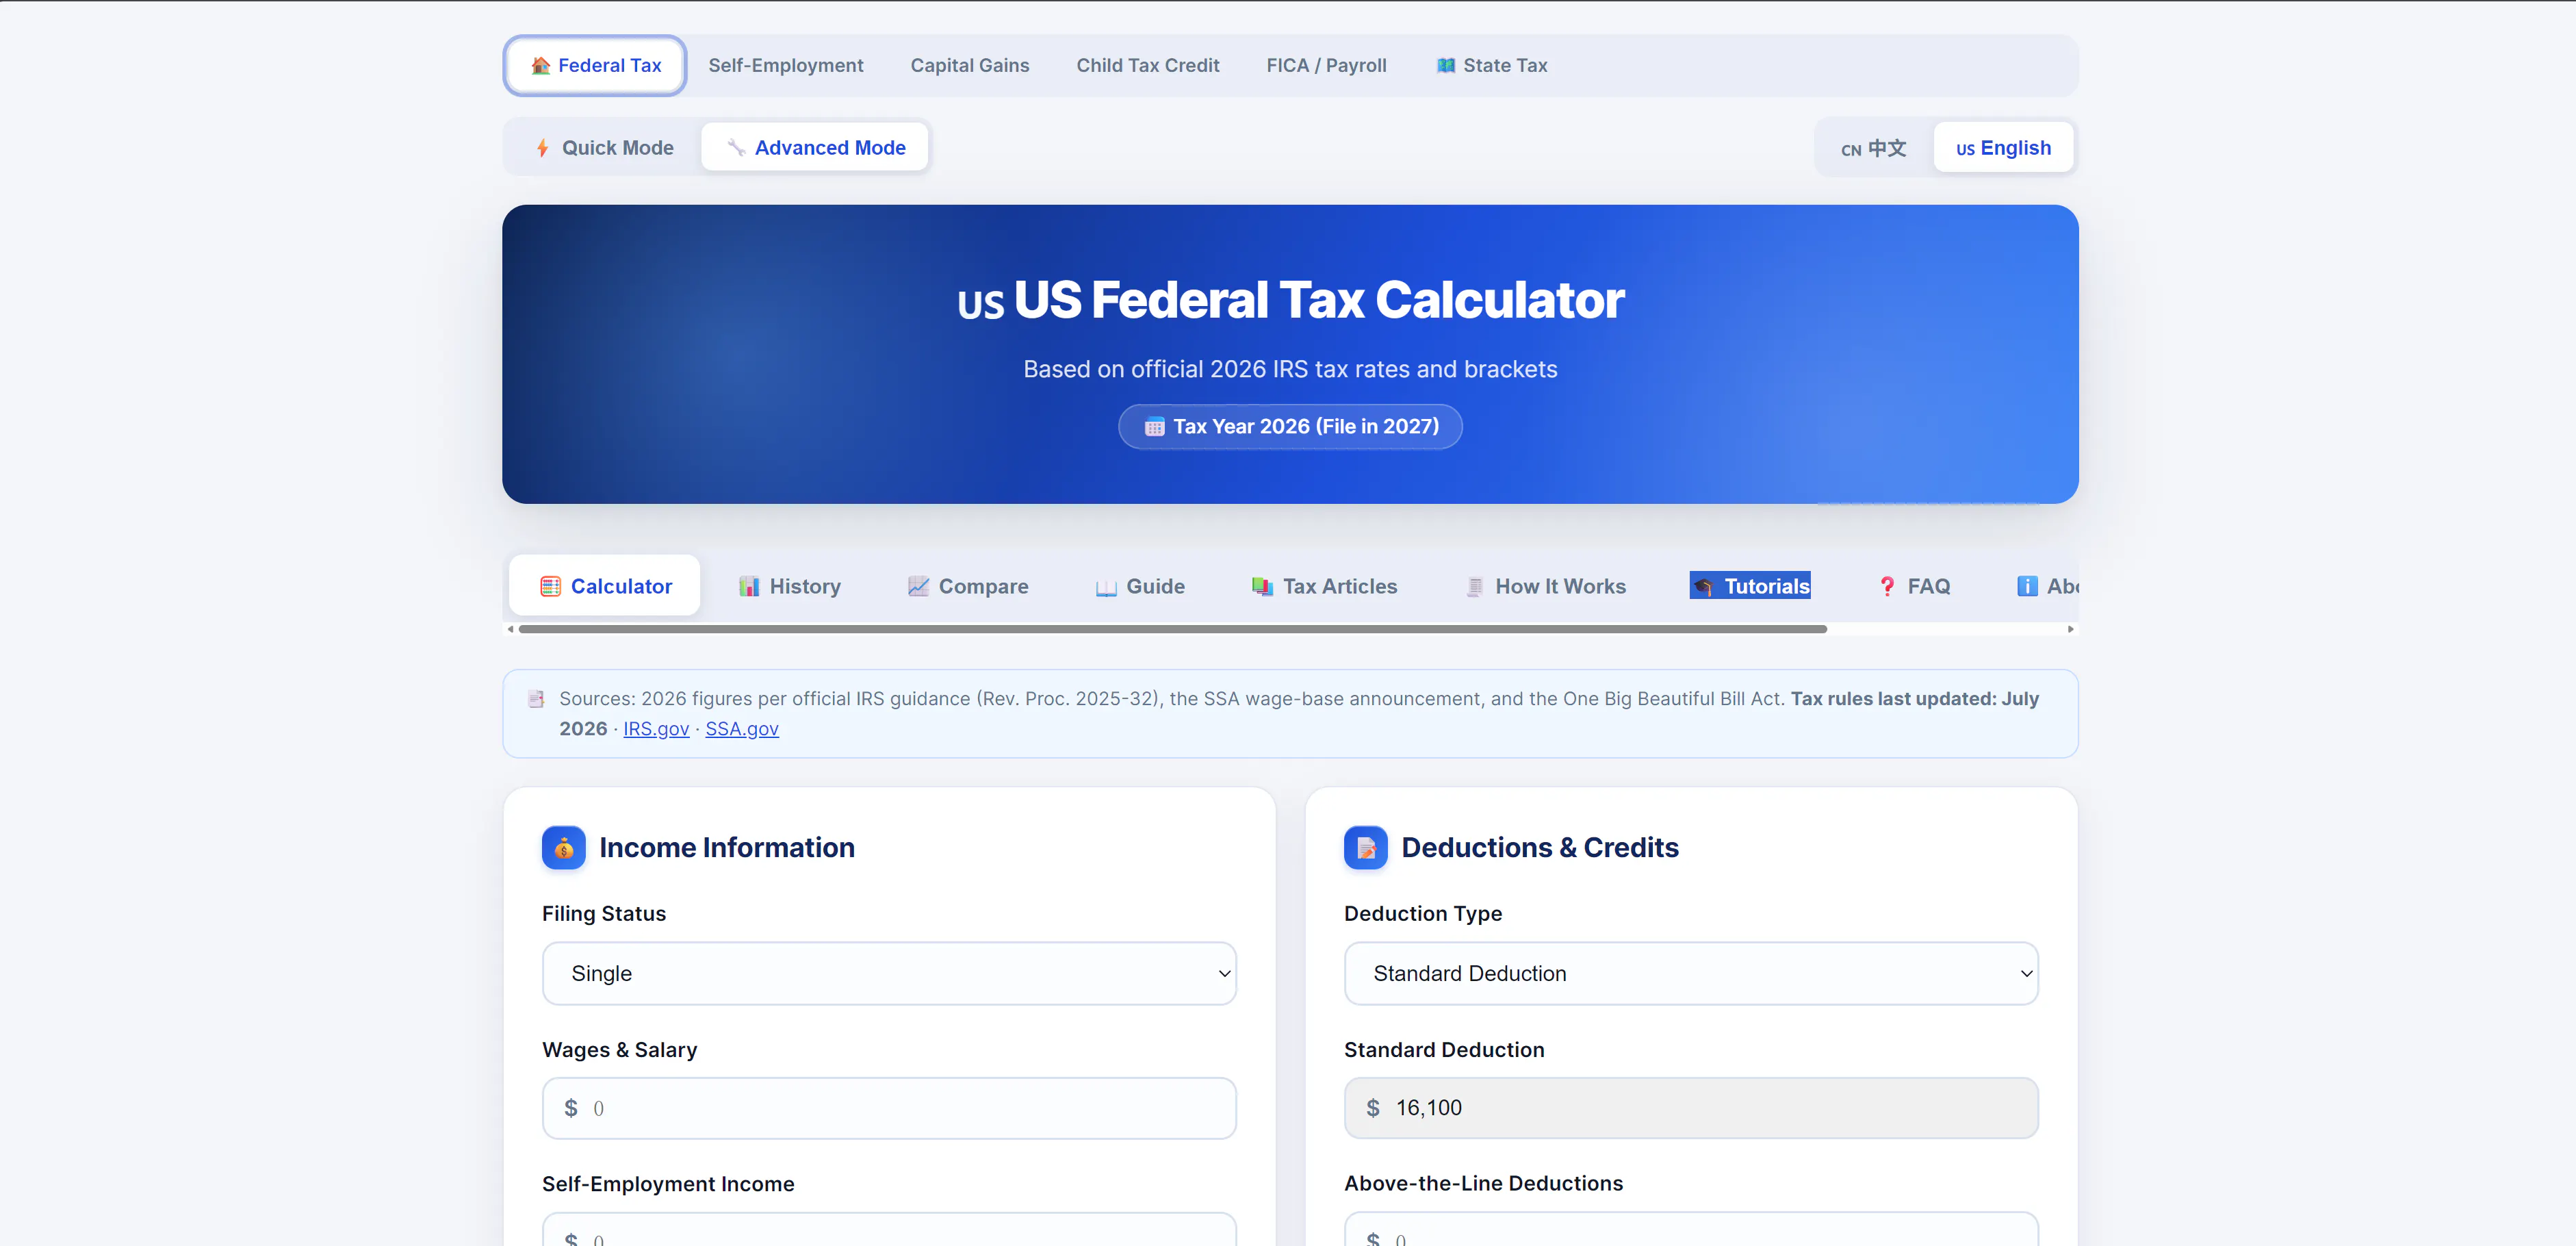Image resolution: width=2576 pixels, height=1246 pixels.
Task: Click the document icon for How It Works
Action: click(1474, 586)
